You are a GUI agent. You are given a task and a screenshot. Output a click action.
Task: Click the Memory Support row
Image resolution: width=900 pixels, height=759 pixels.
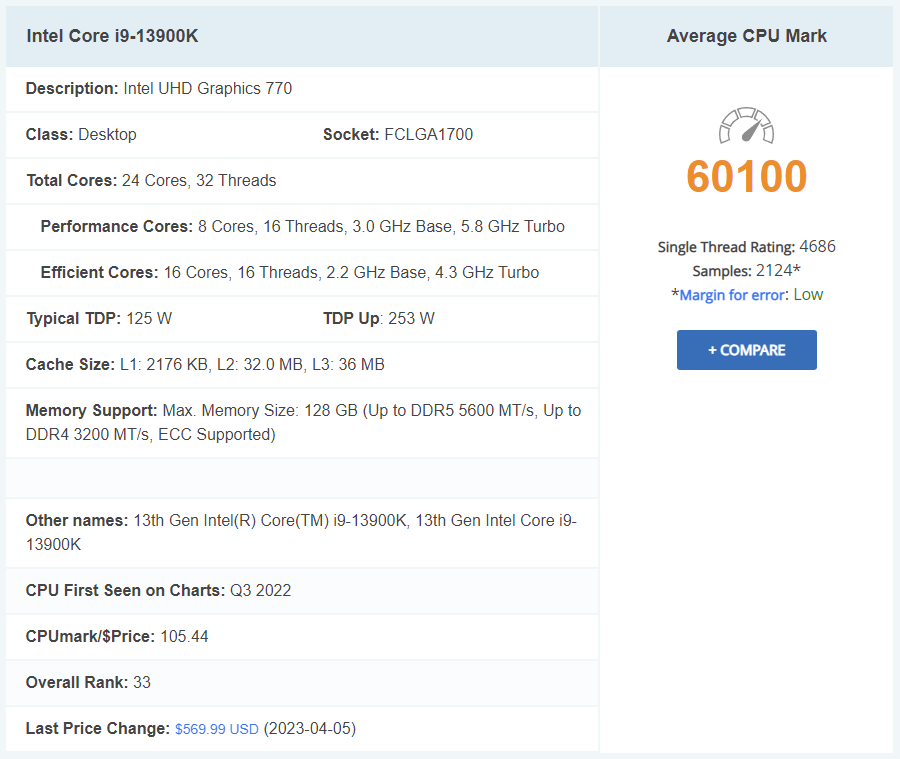[303, 423]
